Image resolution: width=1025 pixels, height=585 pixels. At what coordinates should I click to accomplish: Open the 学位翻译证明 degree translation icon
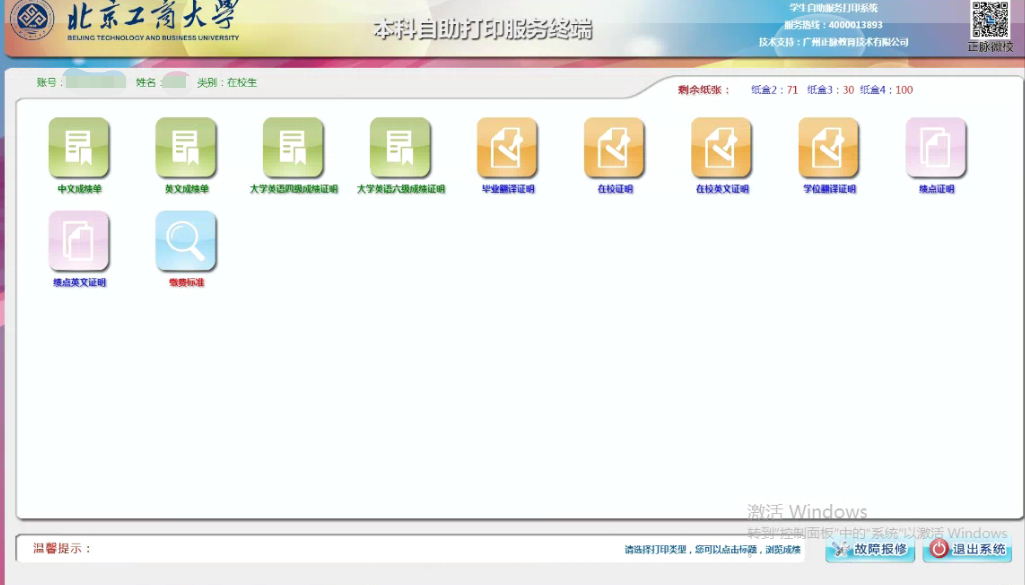tap(828, 147)
